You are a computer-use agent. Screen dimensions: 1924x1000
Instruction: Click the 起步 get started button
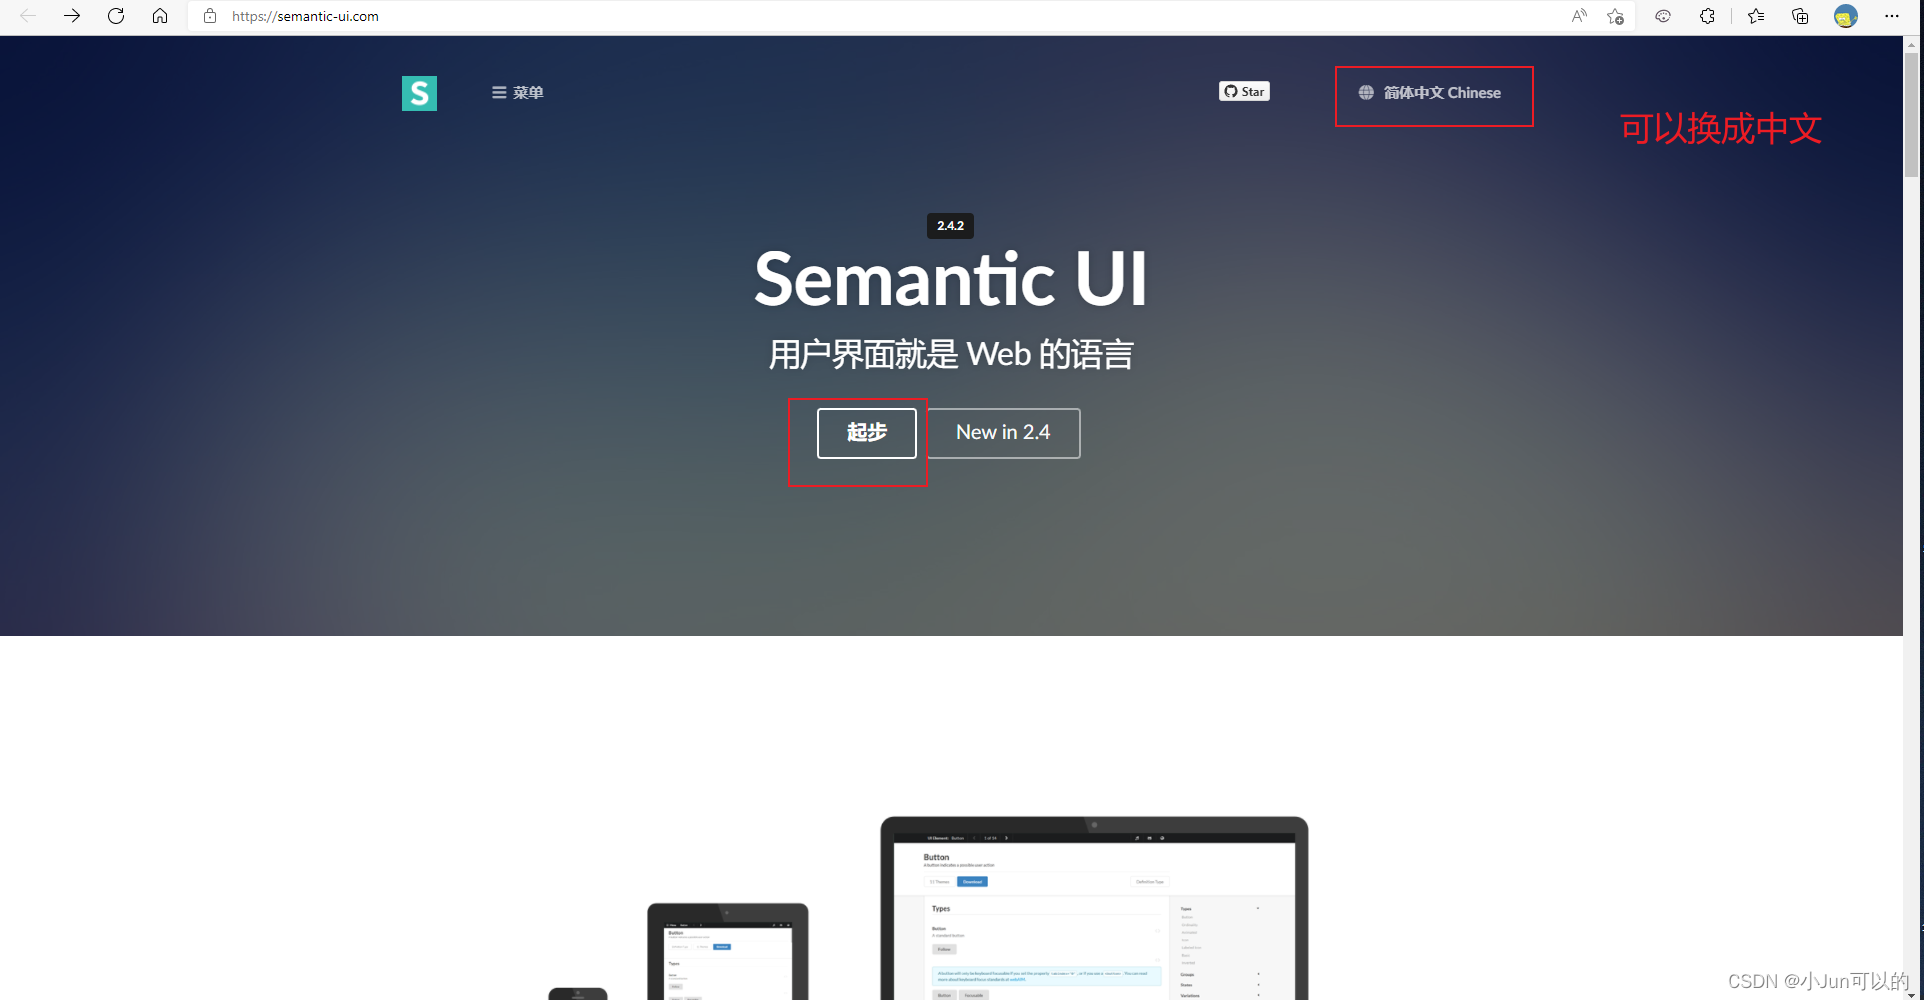866,433
